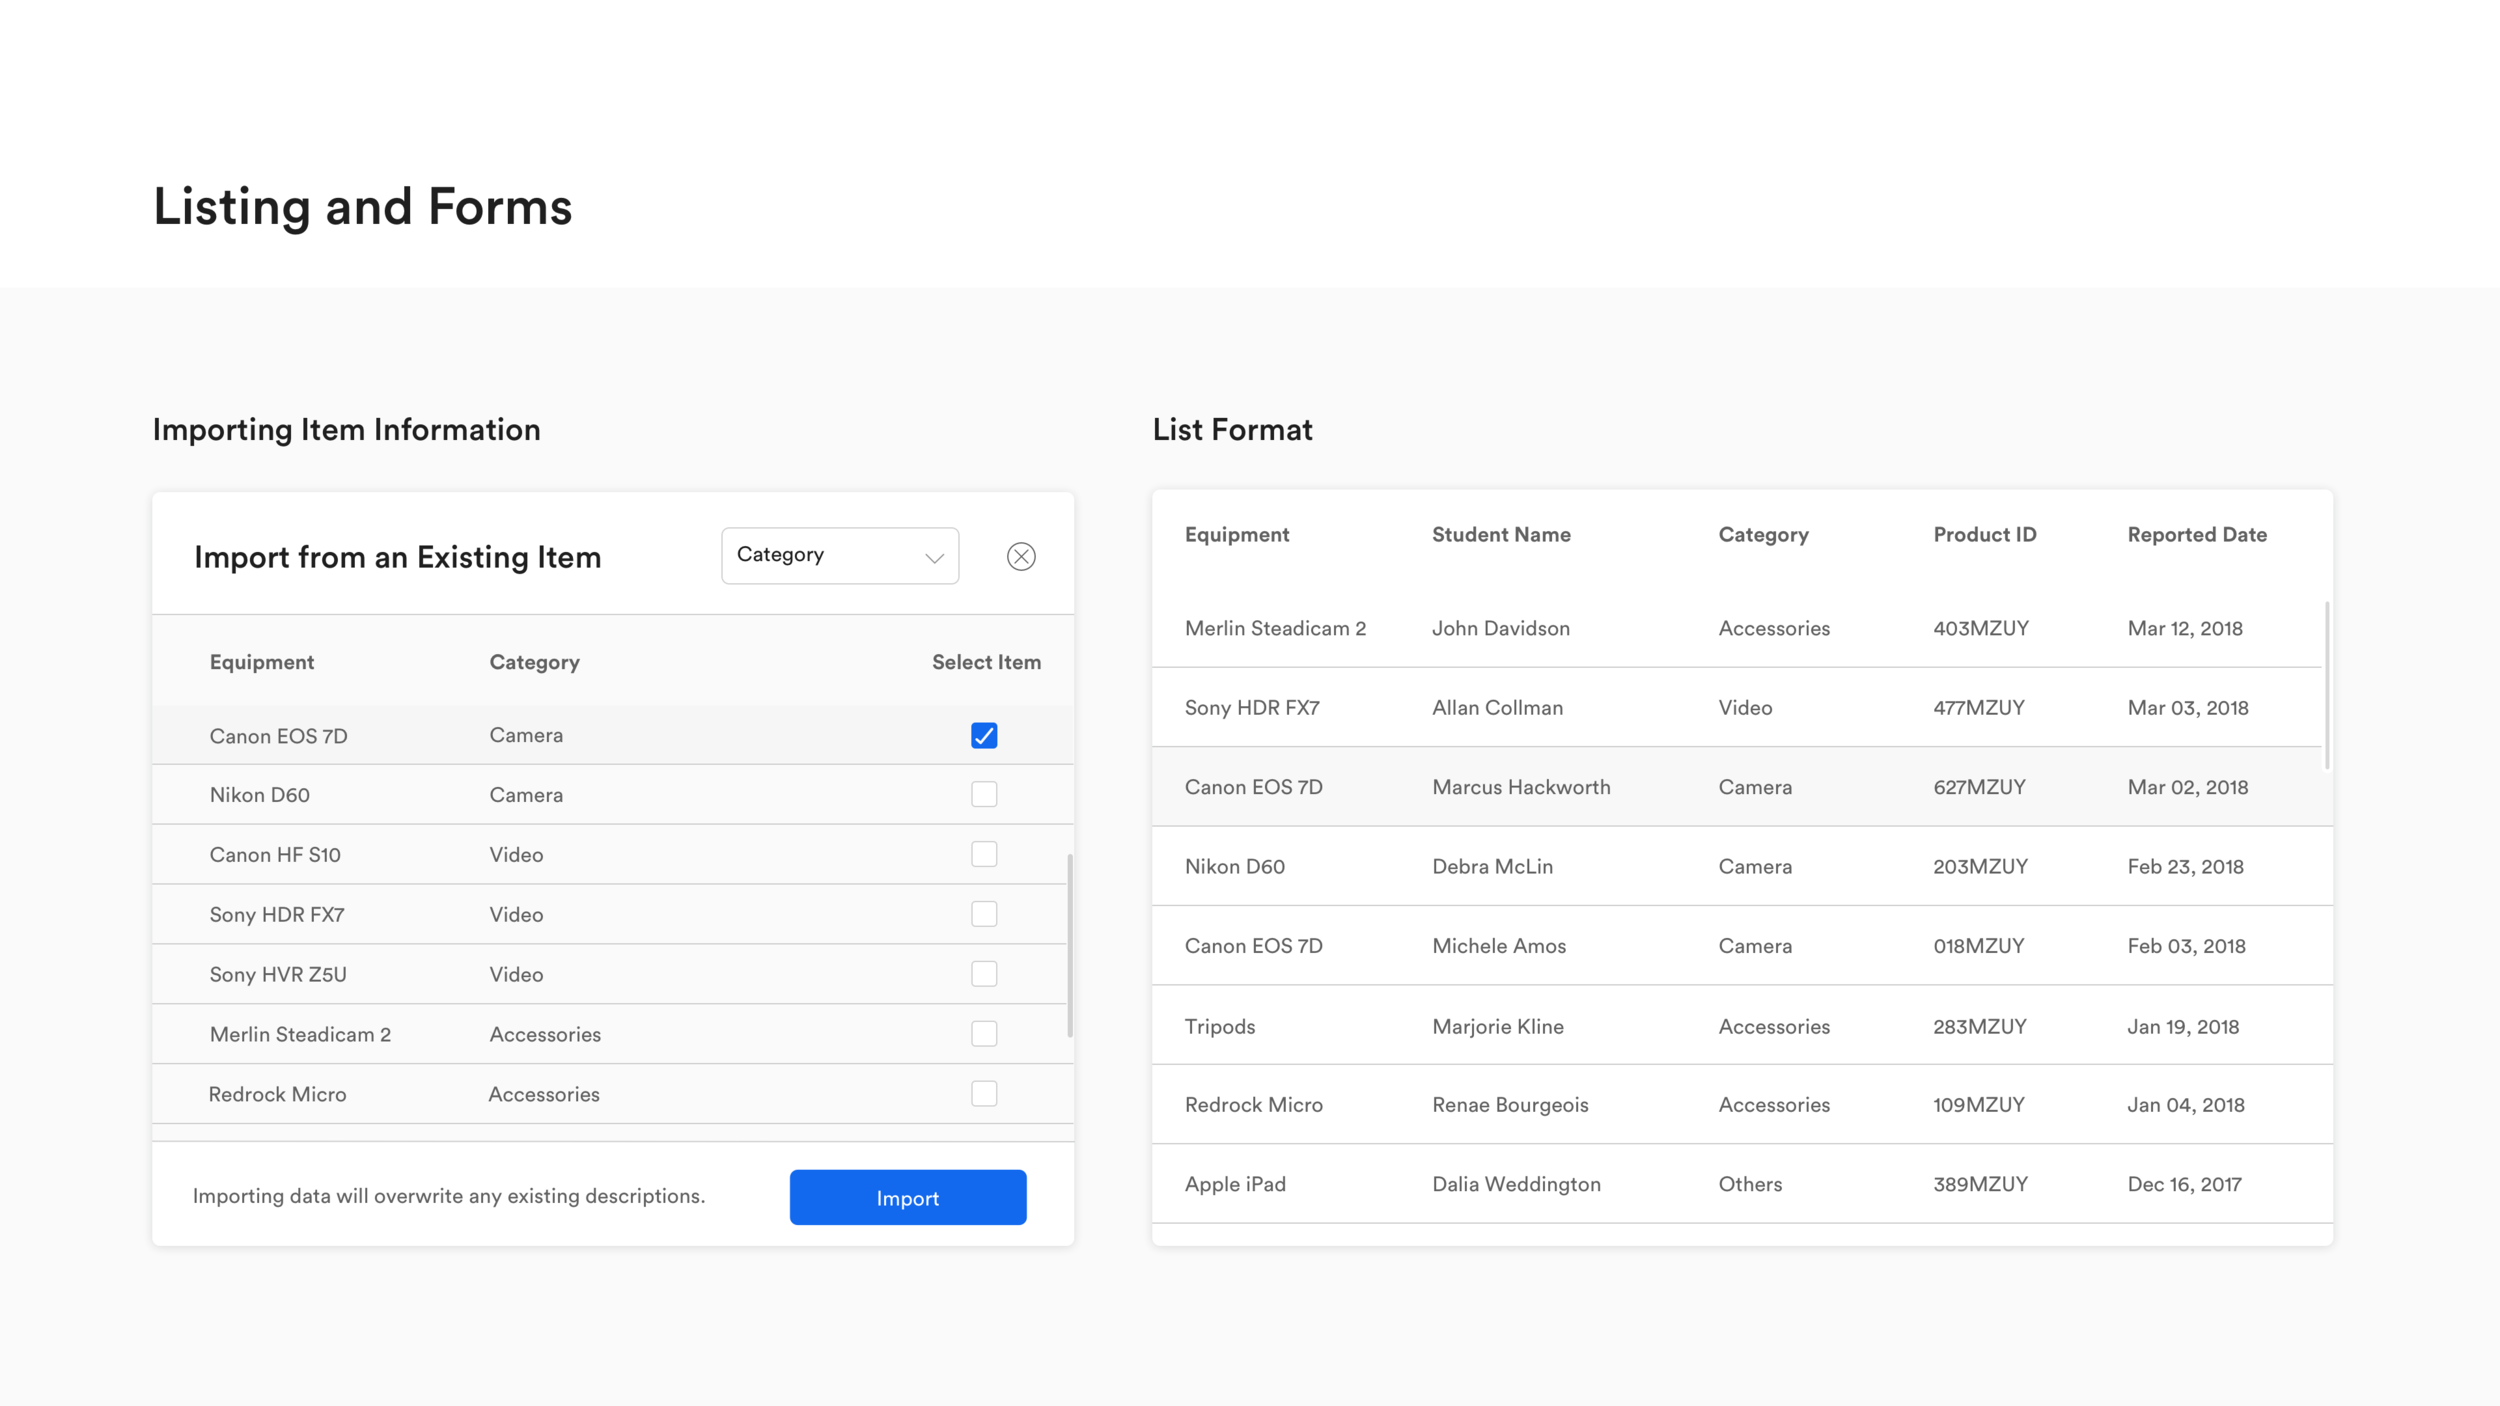The image size is (2500, 1406).
Task: Click the Product ID column header
Action: coord(1984,534)
